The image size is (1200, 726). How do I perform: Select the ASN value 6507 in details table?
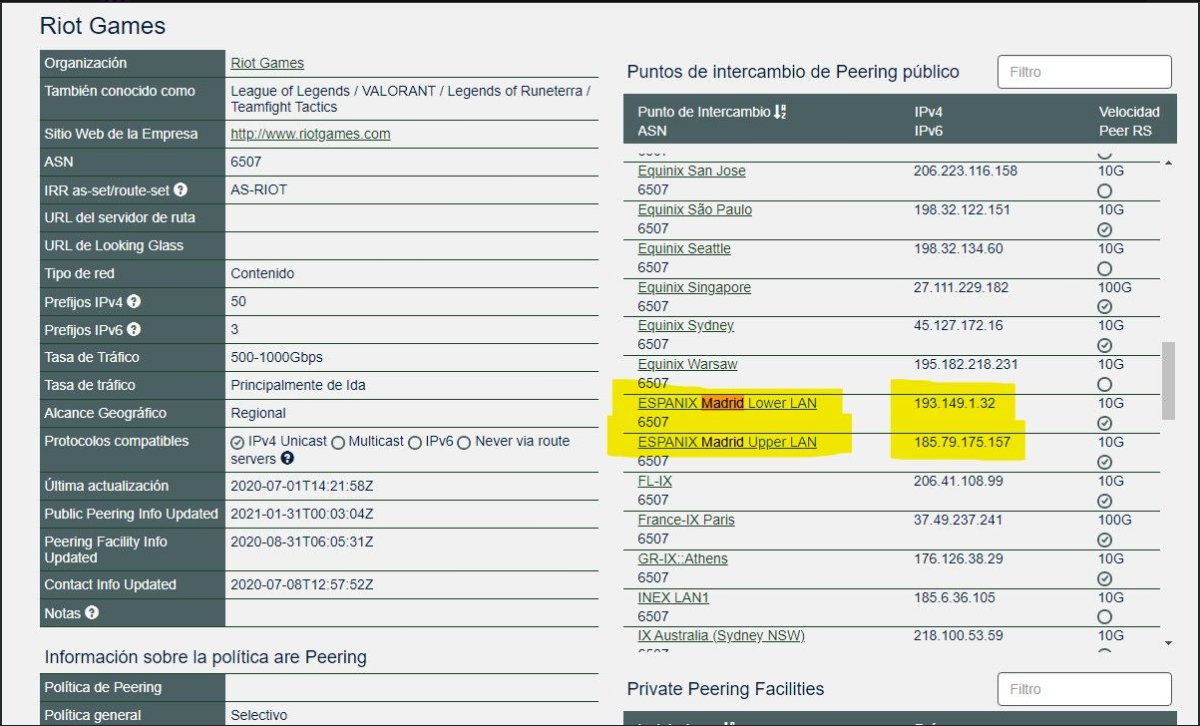246,162
